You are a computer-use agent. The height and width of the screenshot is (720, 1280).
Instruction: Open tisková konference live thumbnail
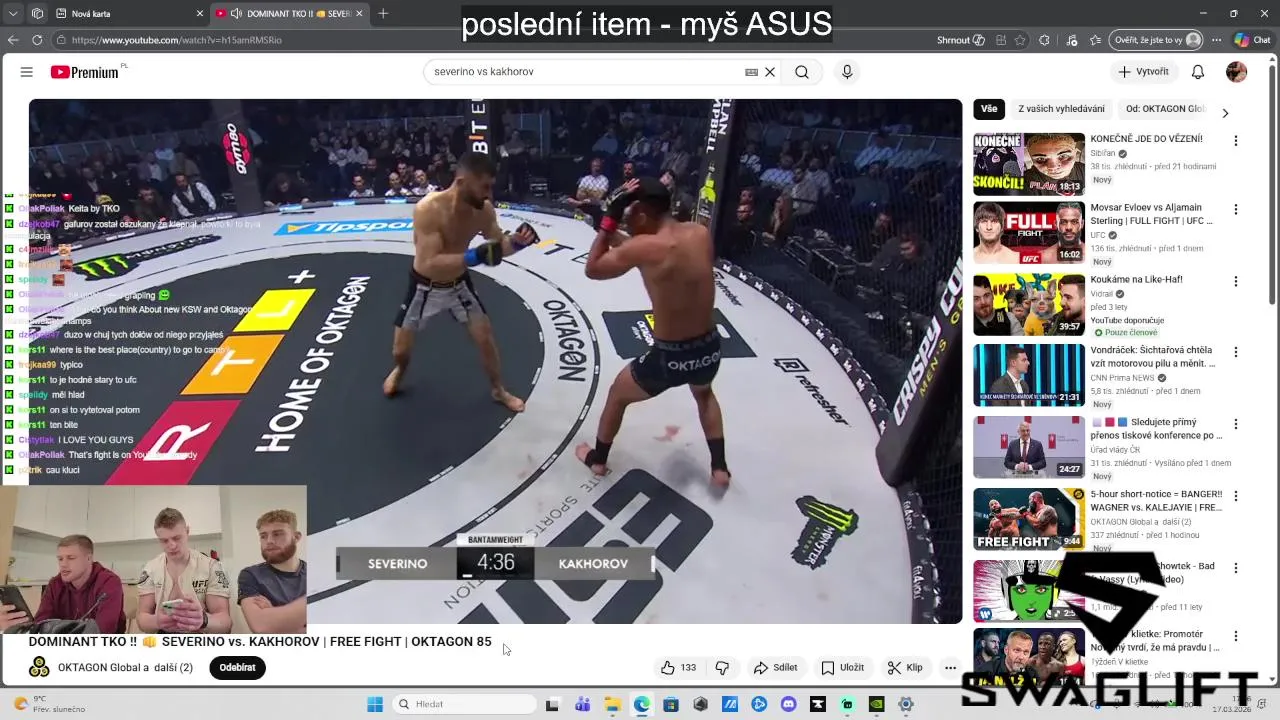[x=1029, y=448]
